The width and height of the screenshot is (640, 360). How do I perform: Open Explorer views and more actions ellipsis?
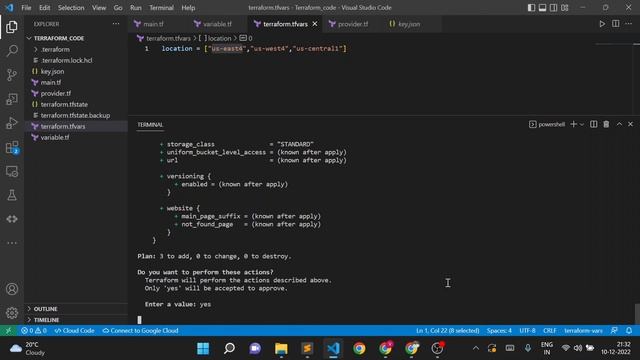(x=116, y=24)
